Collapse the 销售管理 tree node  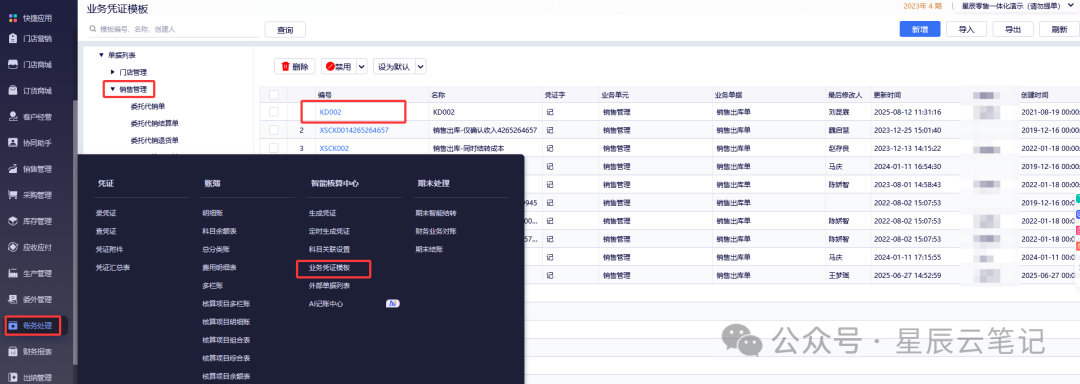point(112,89)
